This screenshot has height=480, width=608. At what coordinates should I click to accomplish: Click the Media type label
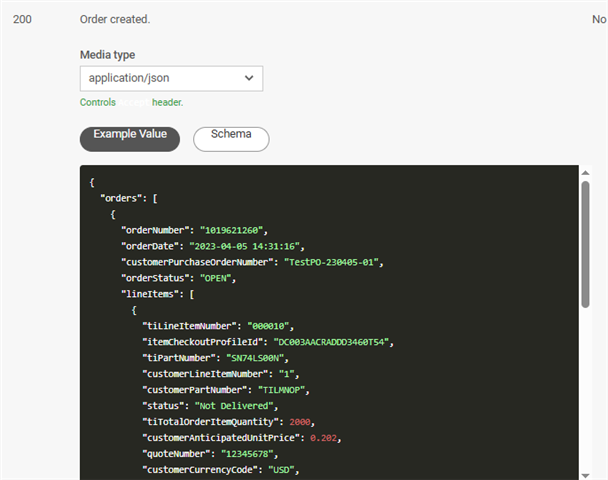107,55
